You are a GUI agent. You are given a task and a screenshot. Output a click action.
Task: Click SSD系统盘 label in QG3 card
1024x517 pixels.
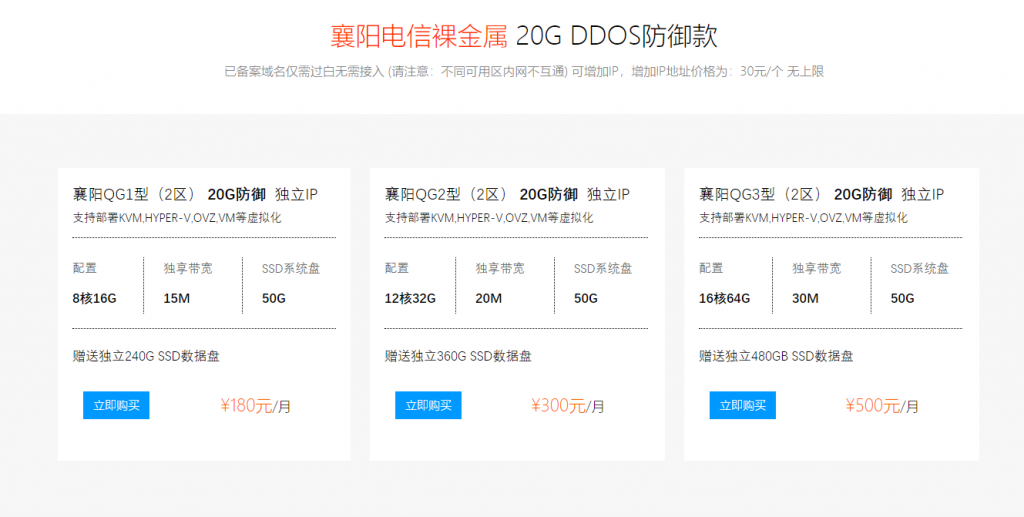tap(920, 268)
